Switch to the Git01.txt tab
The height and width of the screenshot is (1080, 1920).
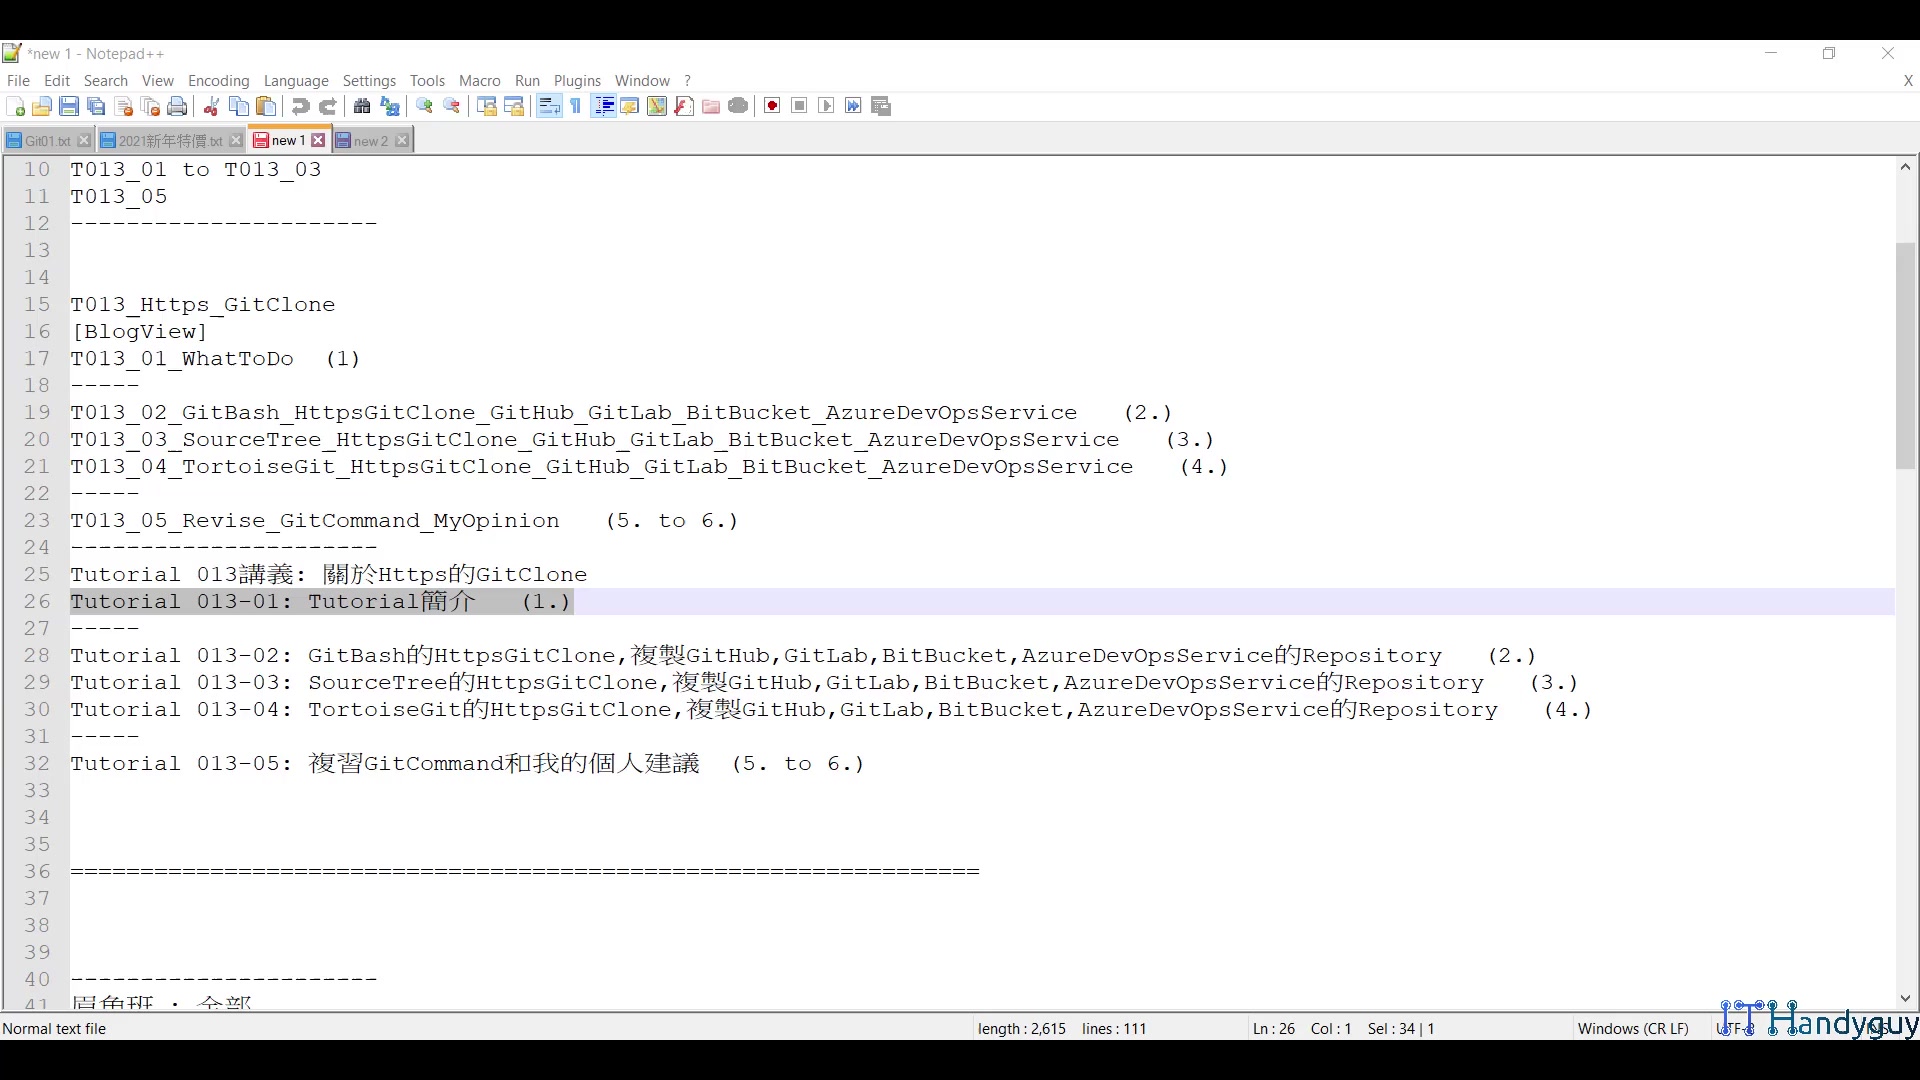pyautogui.click(x=46, y=141)
